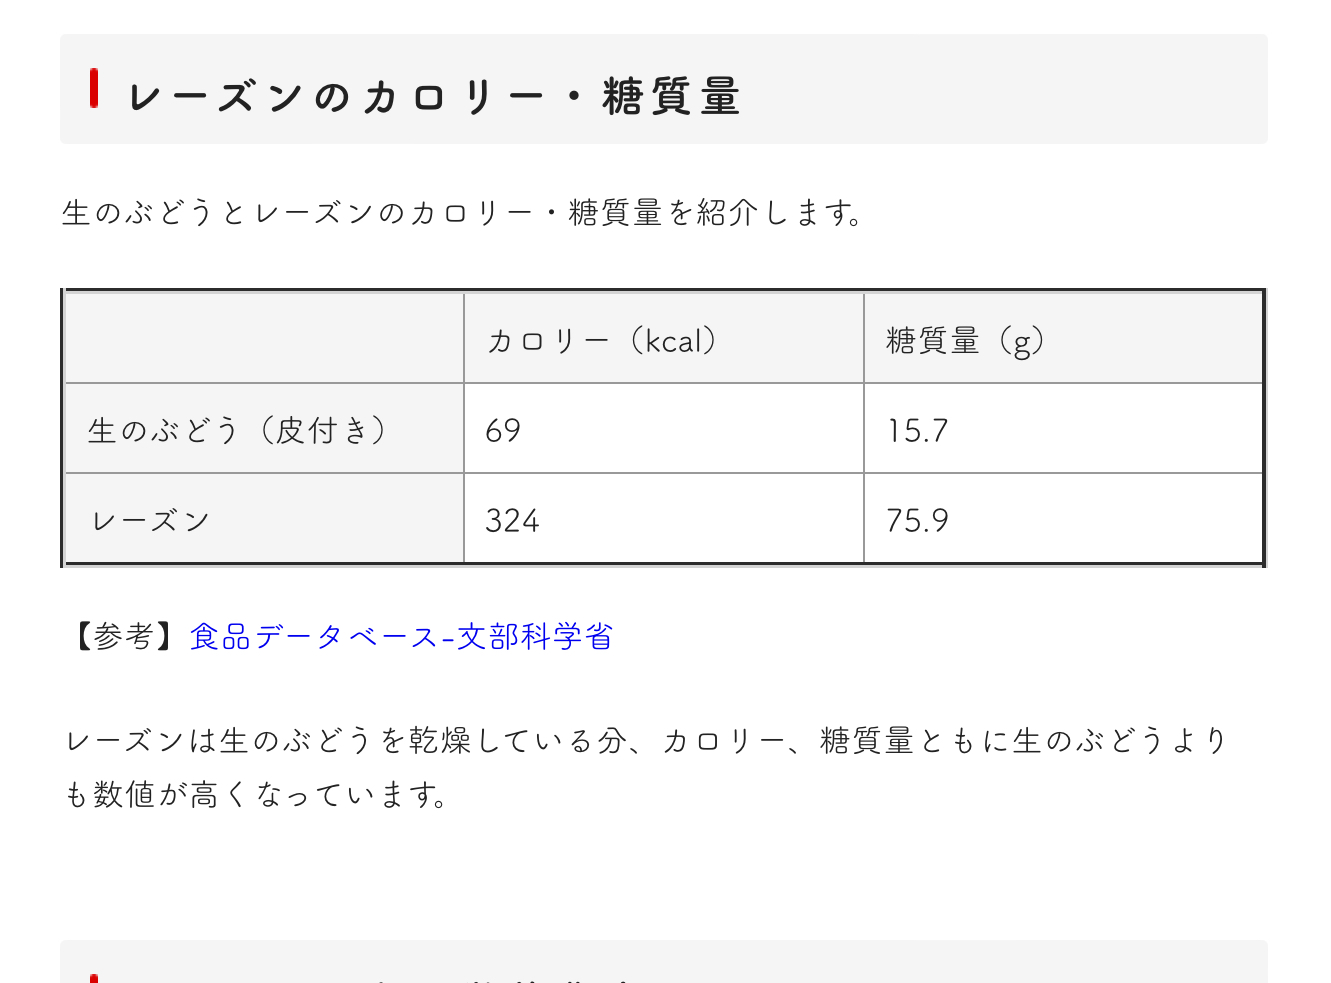The image size is (1331, 983).
Task: Click the gray banner behind the top heading
Action: 1000,90
